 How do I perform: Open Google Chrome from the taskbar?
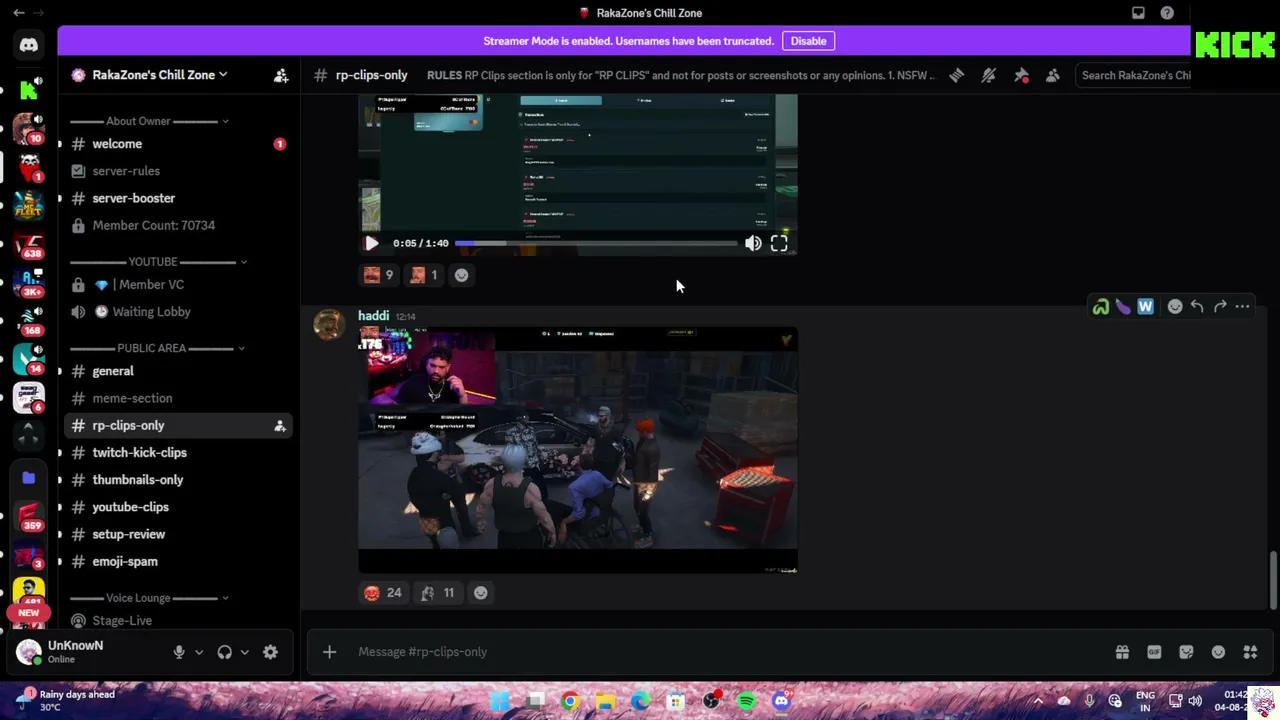click(x=570, y=701)
